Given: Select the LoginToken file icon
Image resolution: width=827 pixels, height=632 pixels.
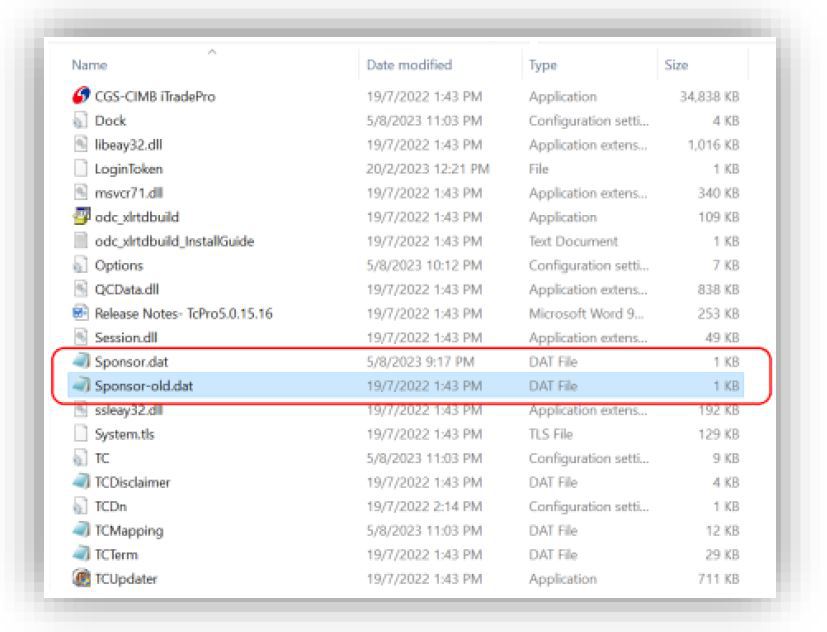Looking at the screenshot, I should (81, 169).
